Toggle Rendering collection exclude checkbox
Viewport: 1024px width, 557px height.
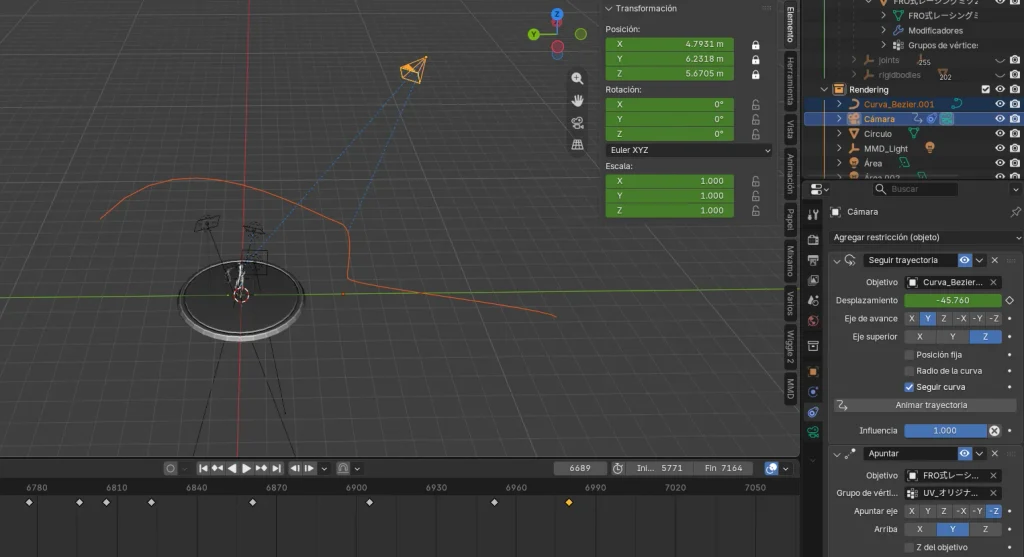(x=985, y=89)
